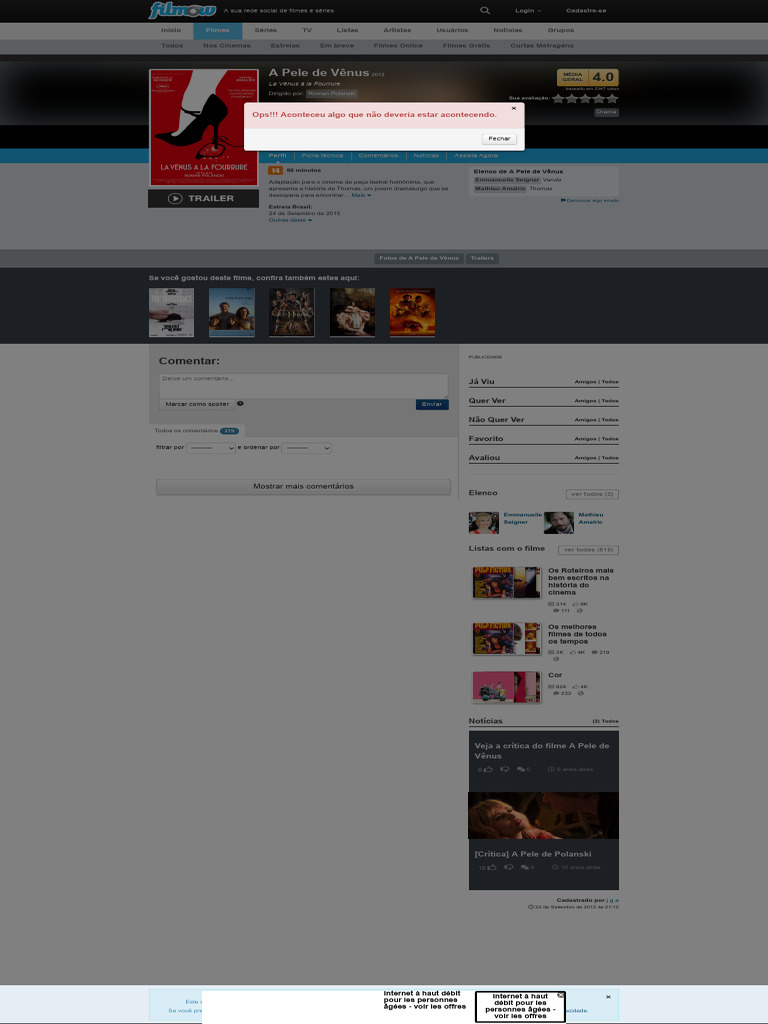Select the Filmes menu item
The height and width of the screenshot is (1024, 768).
[x=217, y=30]
